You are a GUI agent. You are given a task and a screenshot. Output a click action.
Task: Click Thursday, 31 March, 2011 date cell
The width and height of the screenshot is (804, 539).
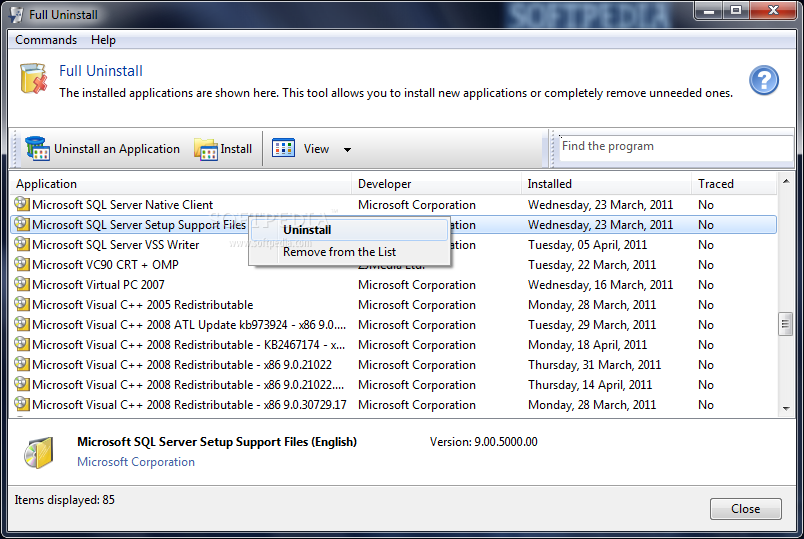coord(595,365)
